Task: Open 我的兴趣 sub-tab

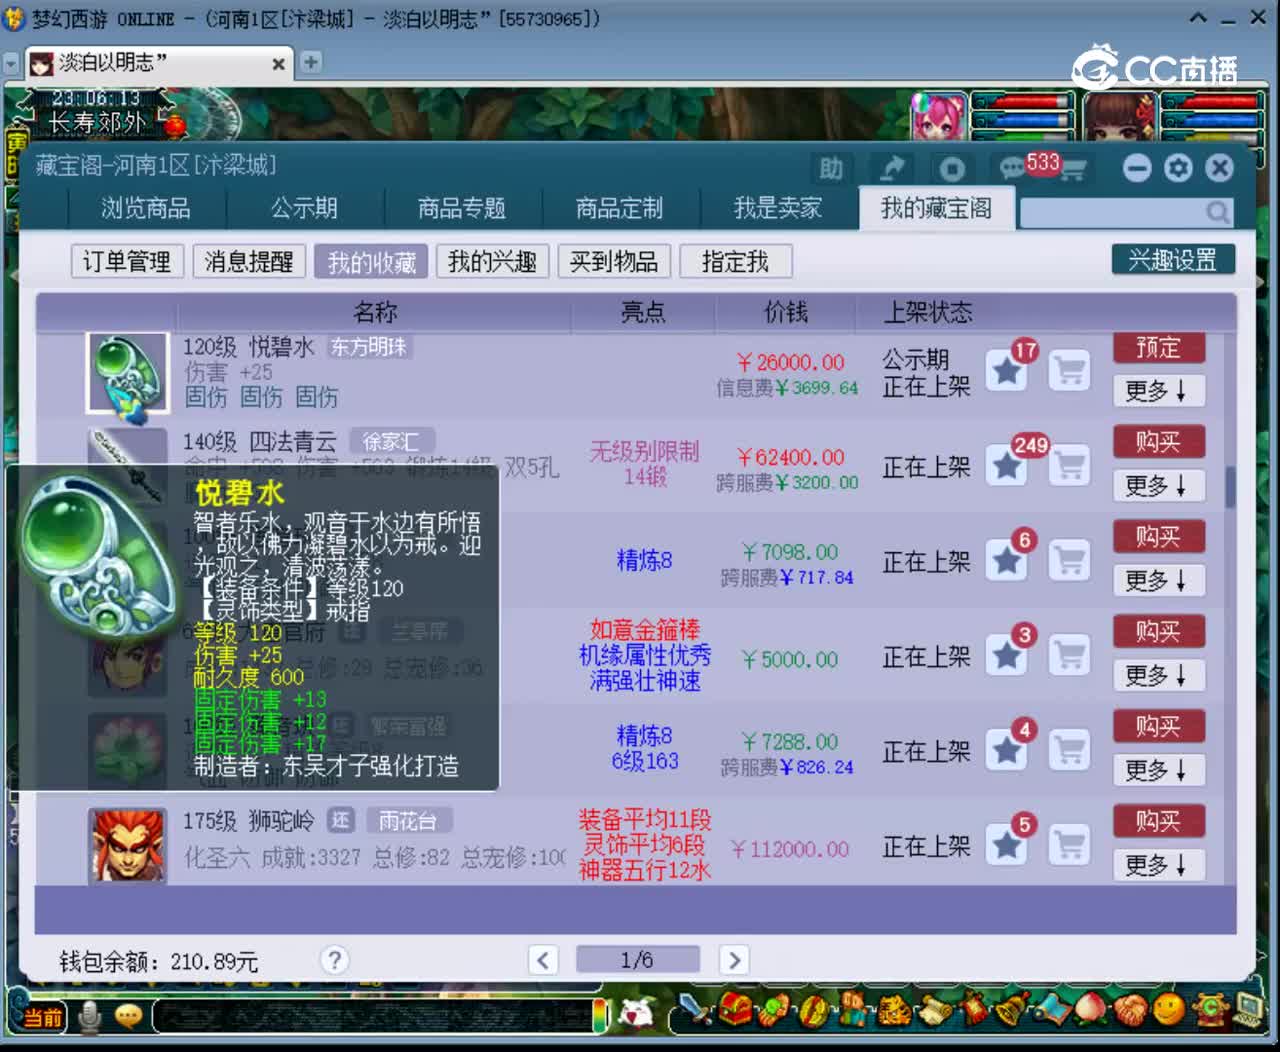Action: (492, 262)
